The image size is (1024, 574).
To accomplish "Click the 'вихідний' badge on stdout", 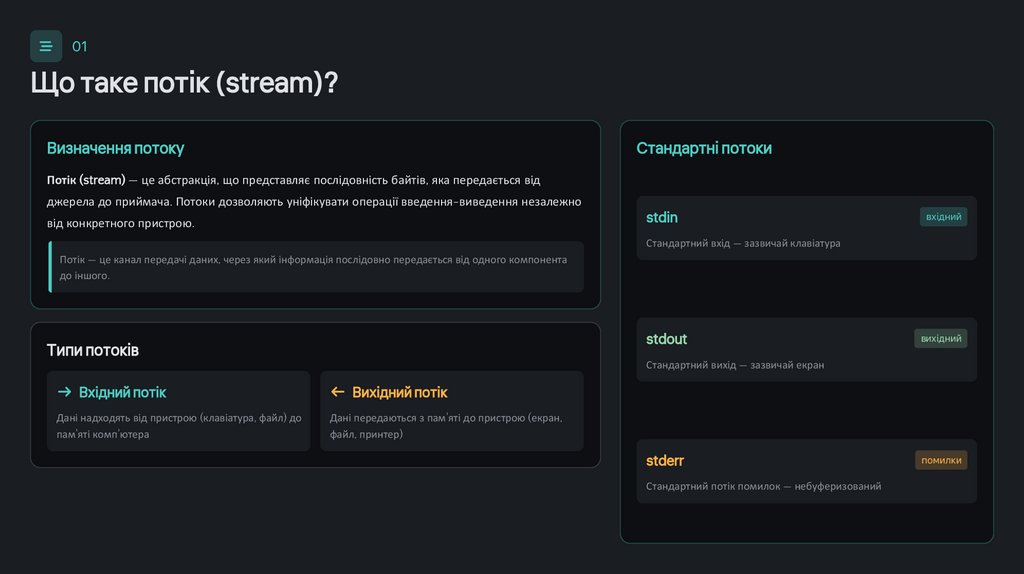I will click(x=940, y=339).
